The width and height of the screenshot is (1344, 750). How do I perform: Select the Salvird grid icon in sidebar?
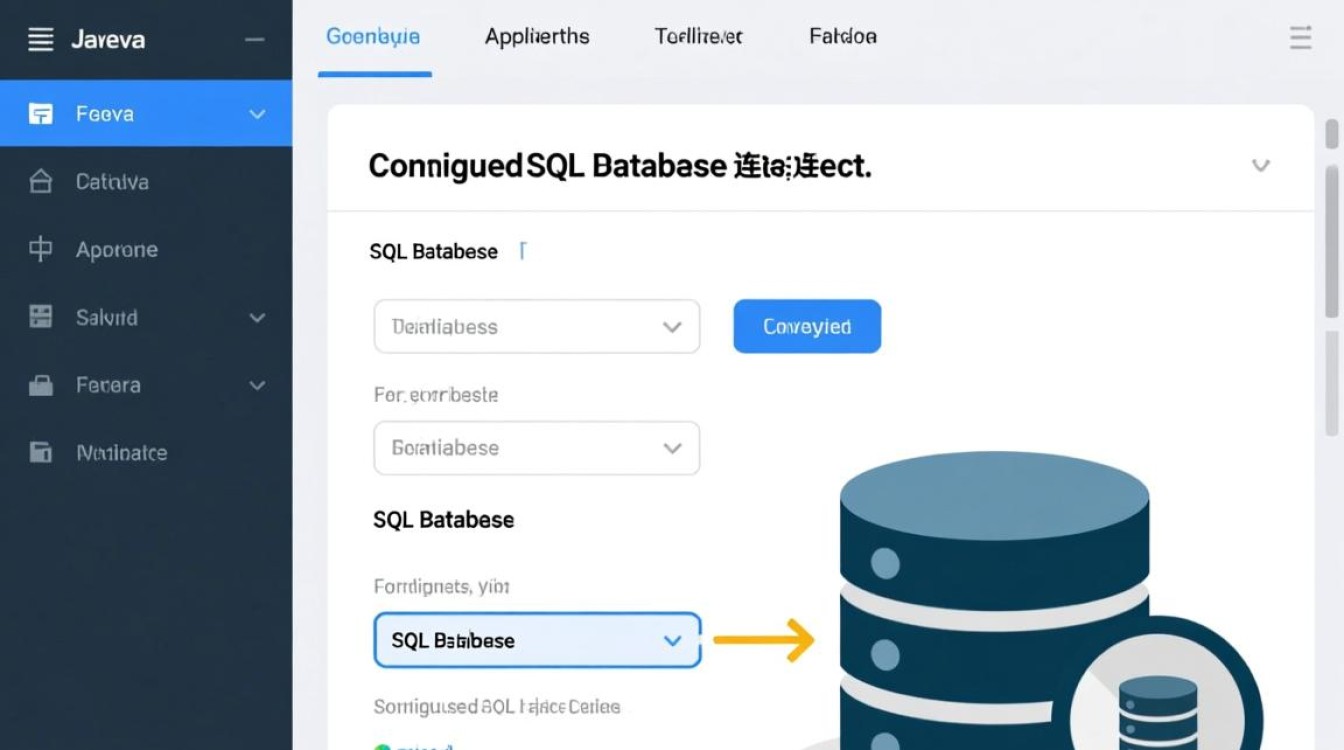[x=40, y=317]
